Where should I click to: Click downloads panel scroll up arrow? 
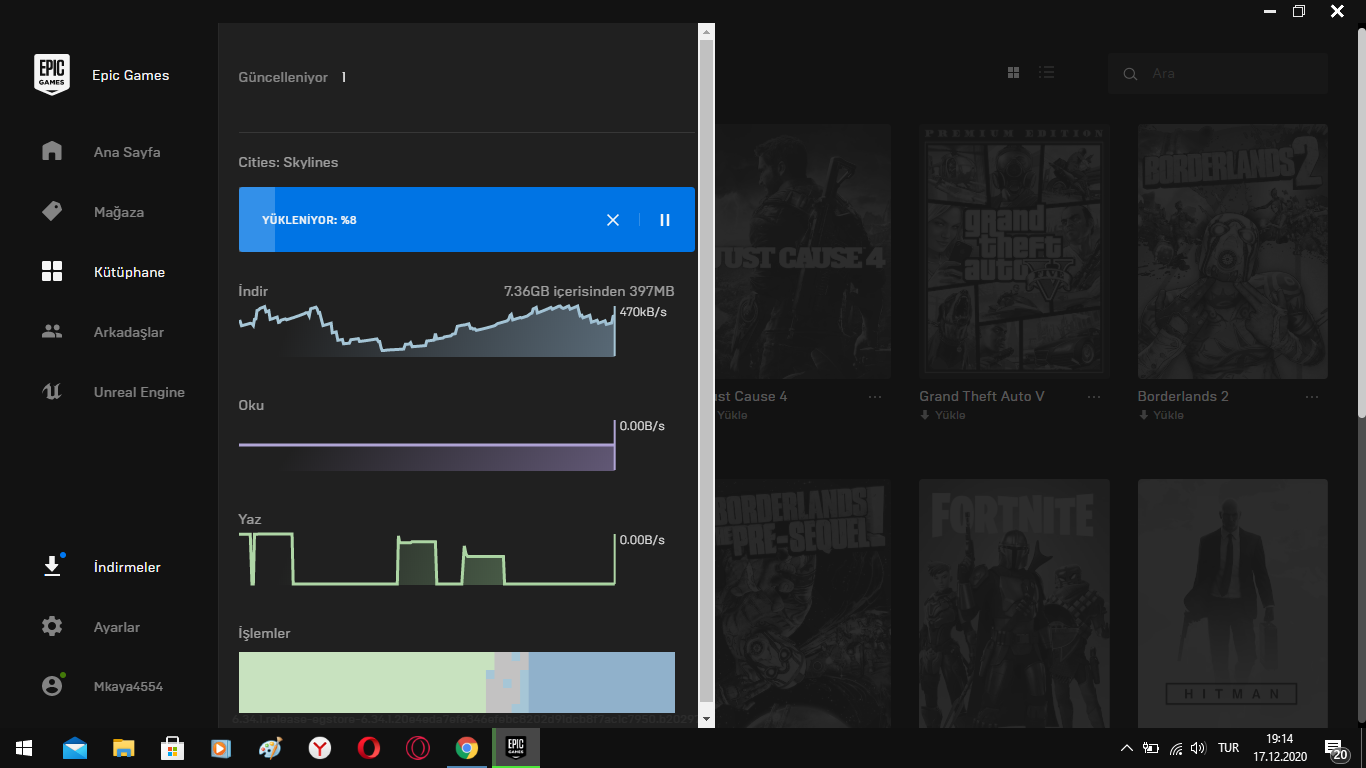click(x=706, y=33)
